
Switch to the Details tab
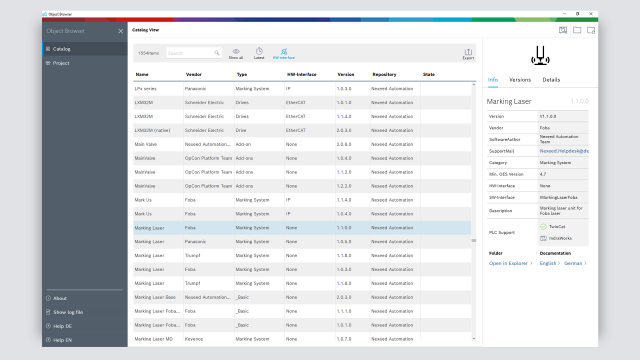[551, 80]
